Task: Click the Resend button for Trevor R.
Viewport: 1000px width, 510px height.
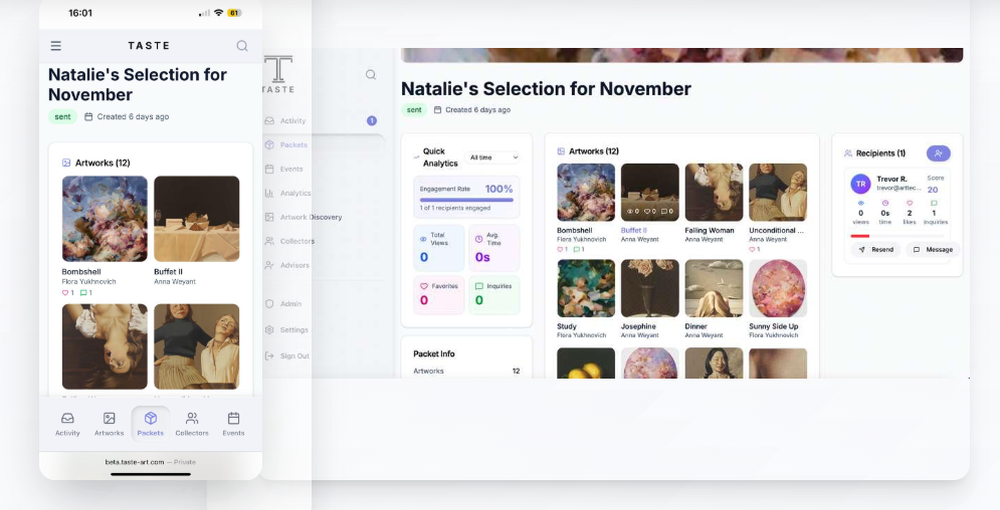Action: tap(876, 250)
